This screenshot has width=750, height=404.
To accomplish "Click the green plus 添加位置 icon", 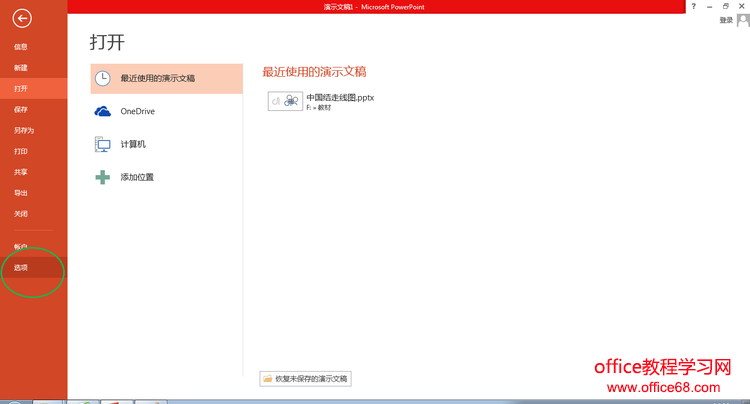I will [102, 177].
